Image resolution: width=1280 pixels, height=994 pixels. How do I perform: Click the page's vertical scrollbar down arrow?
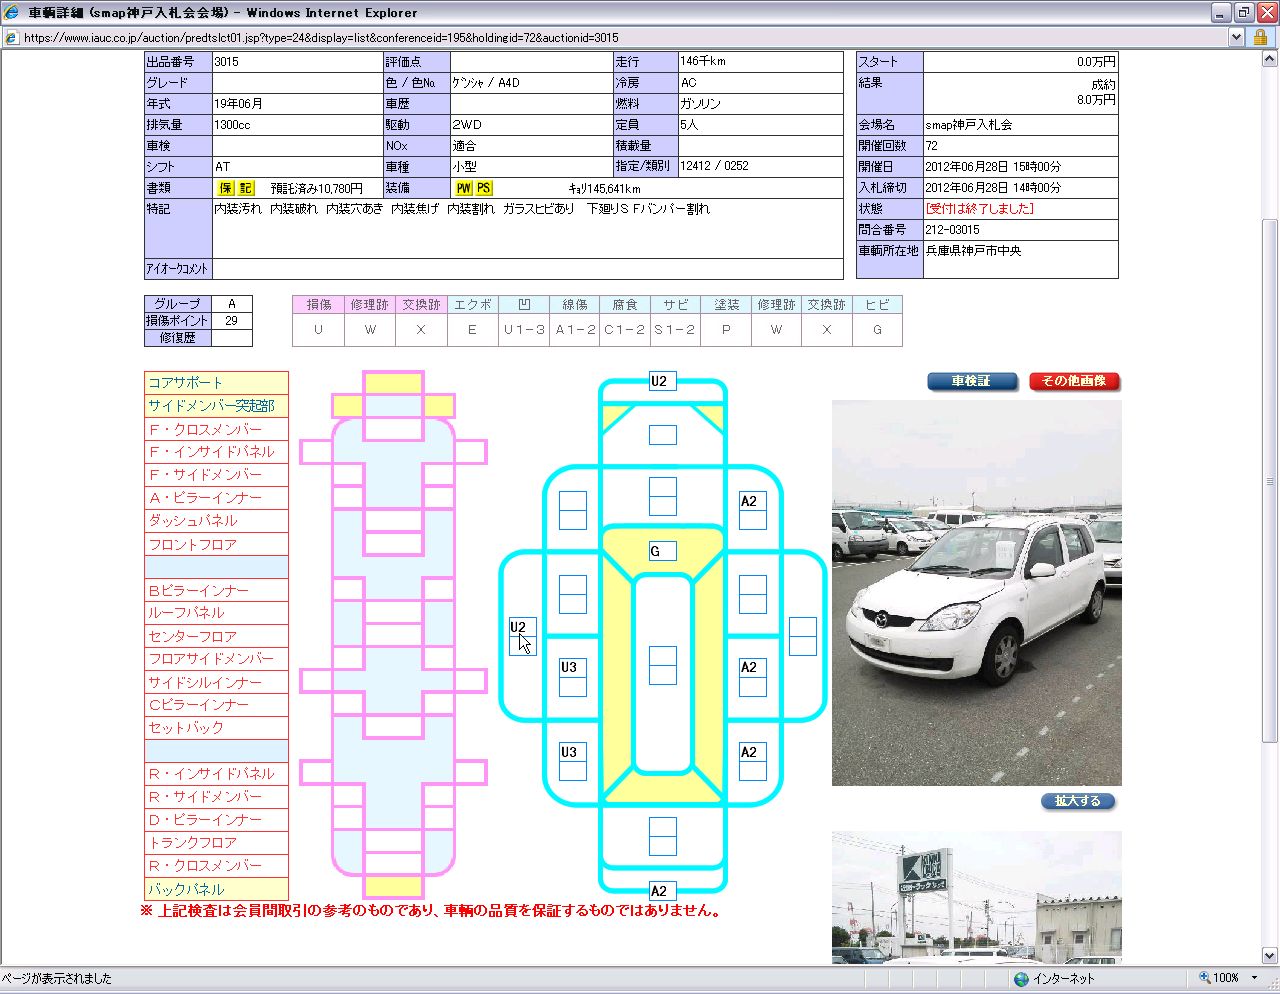(1270, 955)
